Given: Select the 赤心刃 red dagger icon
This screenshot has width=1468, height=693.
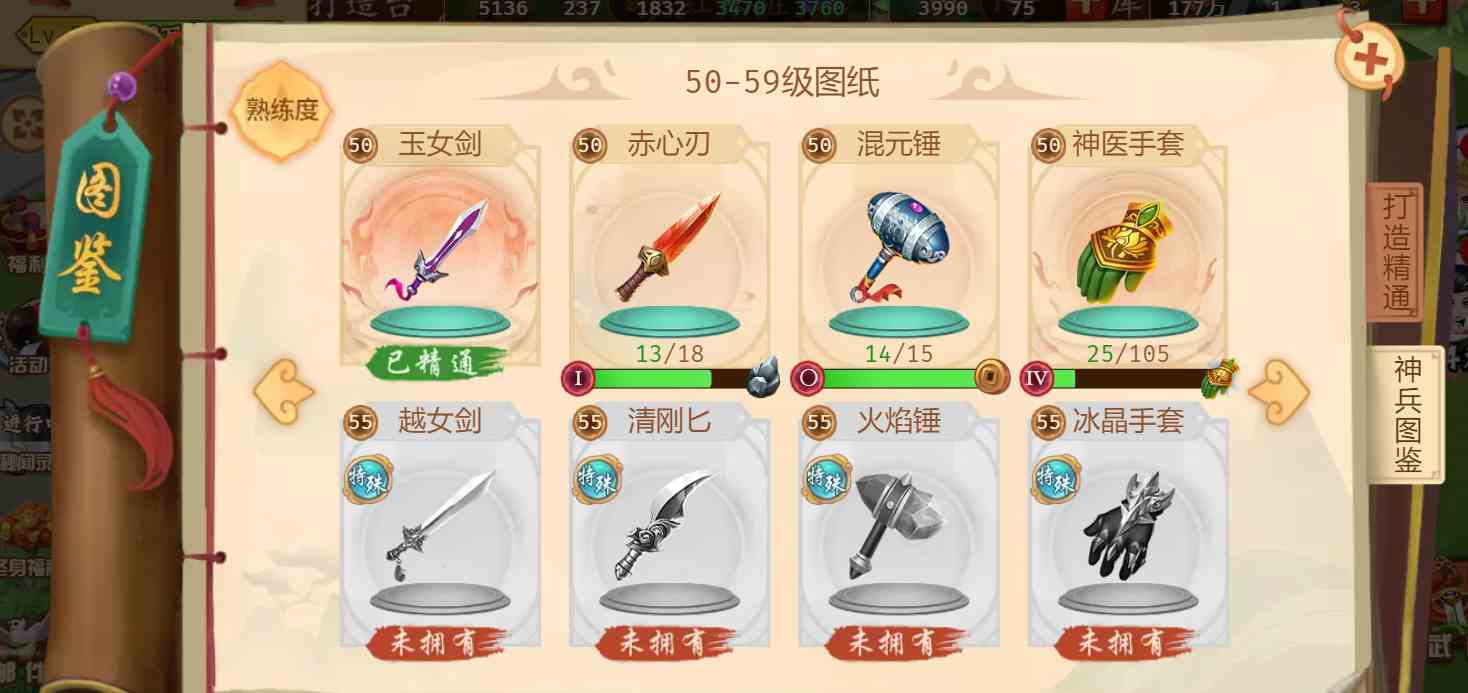Looking at the screenshot, I should (x=668, y=248).
